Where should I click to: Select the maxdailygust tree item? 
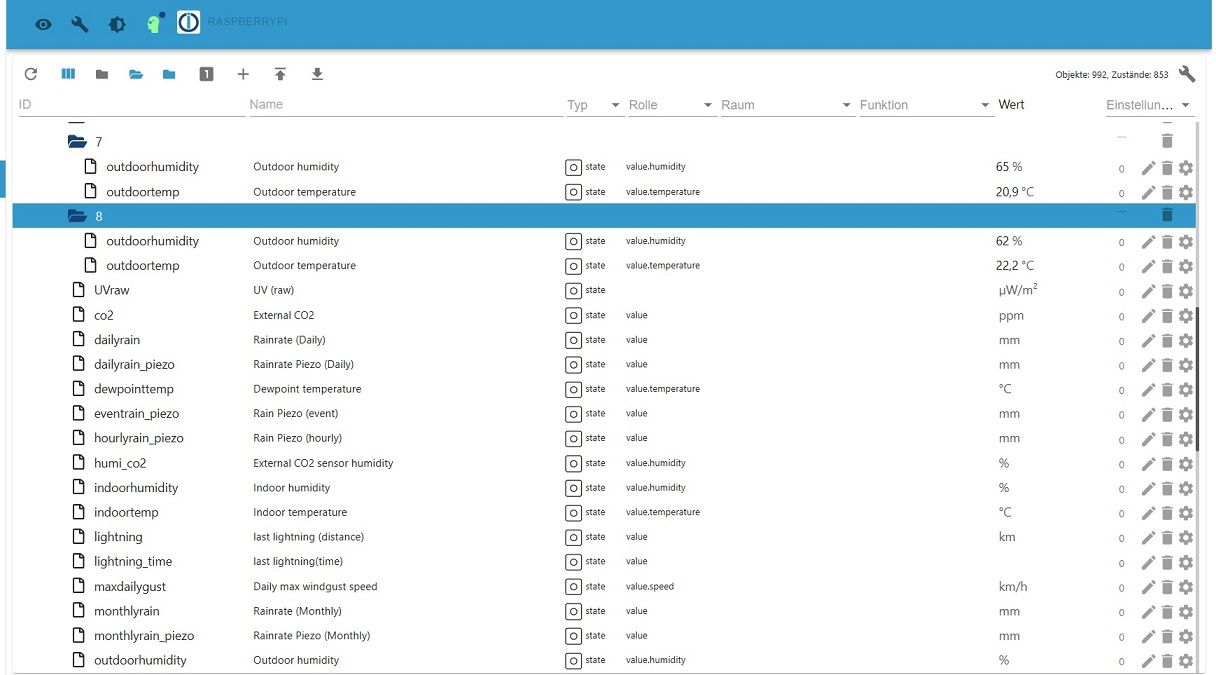[131, 586]
